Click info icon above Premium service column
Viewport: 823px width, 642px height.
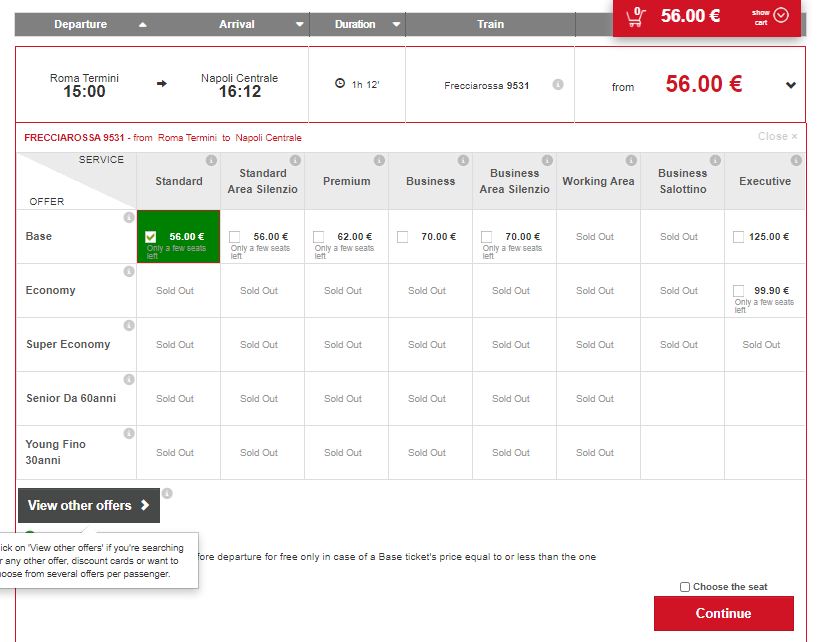(379, 160)
